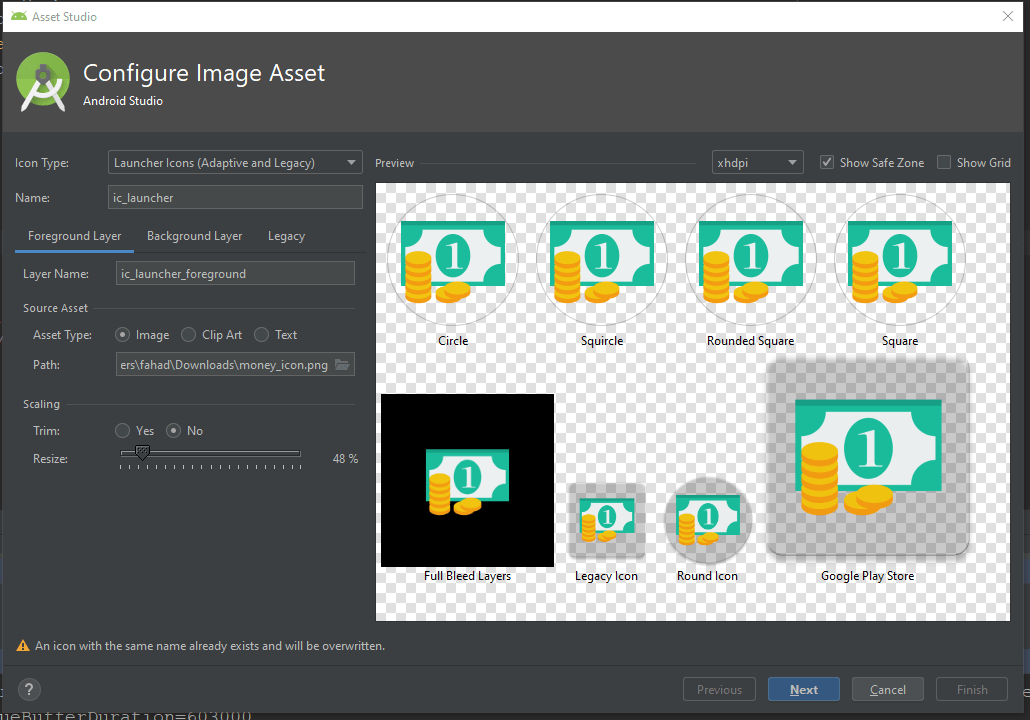The width and height of the screenshot is (1030, 720).
Task: Enable the Show Grid checkbox
Action: pyautogui.click(x=944, y=162)
